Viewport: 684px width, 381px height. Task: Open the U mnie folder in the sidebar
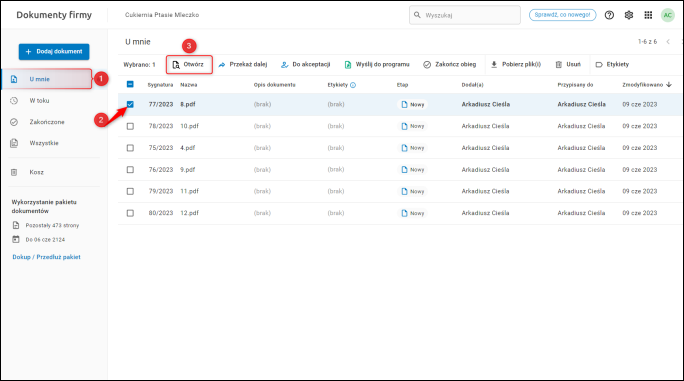[x=47, y=79]
